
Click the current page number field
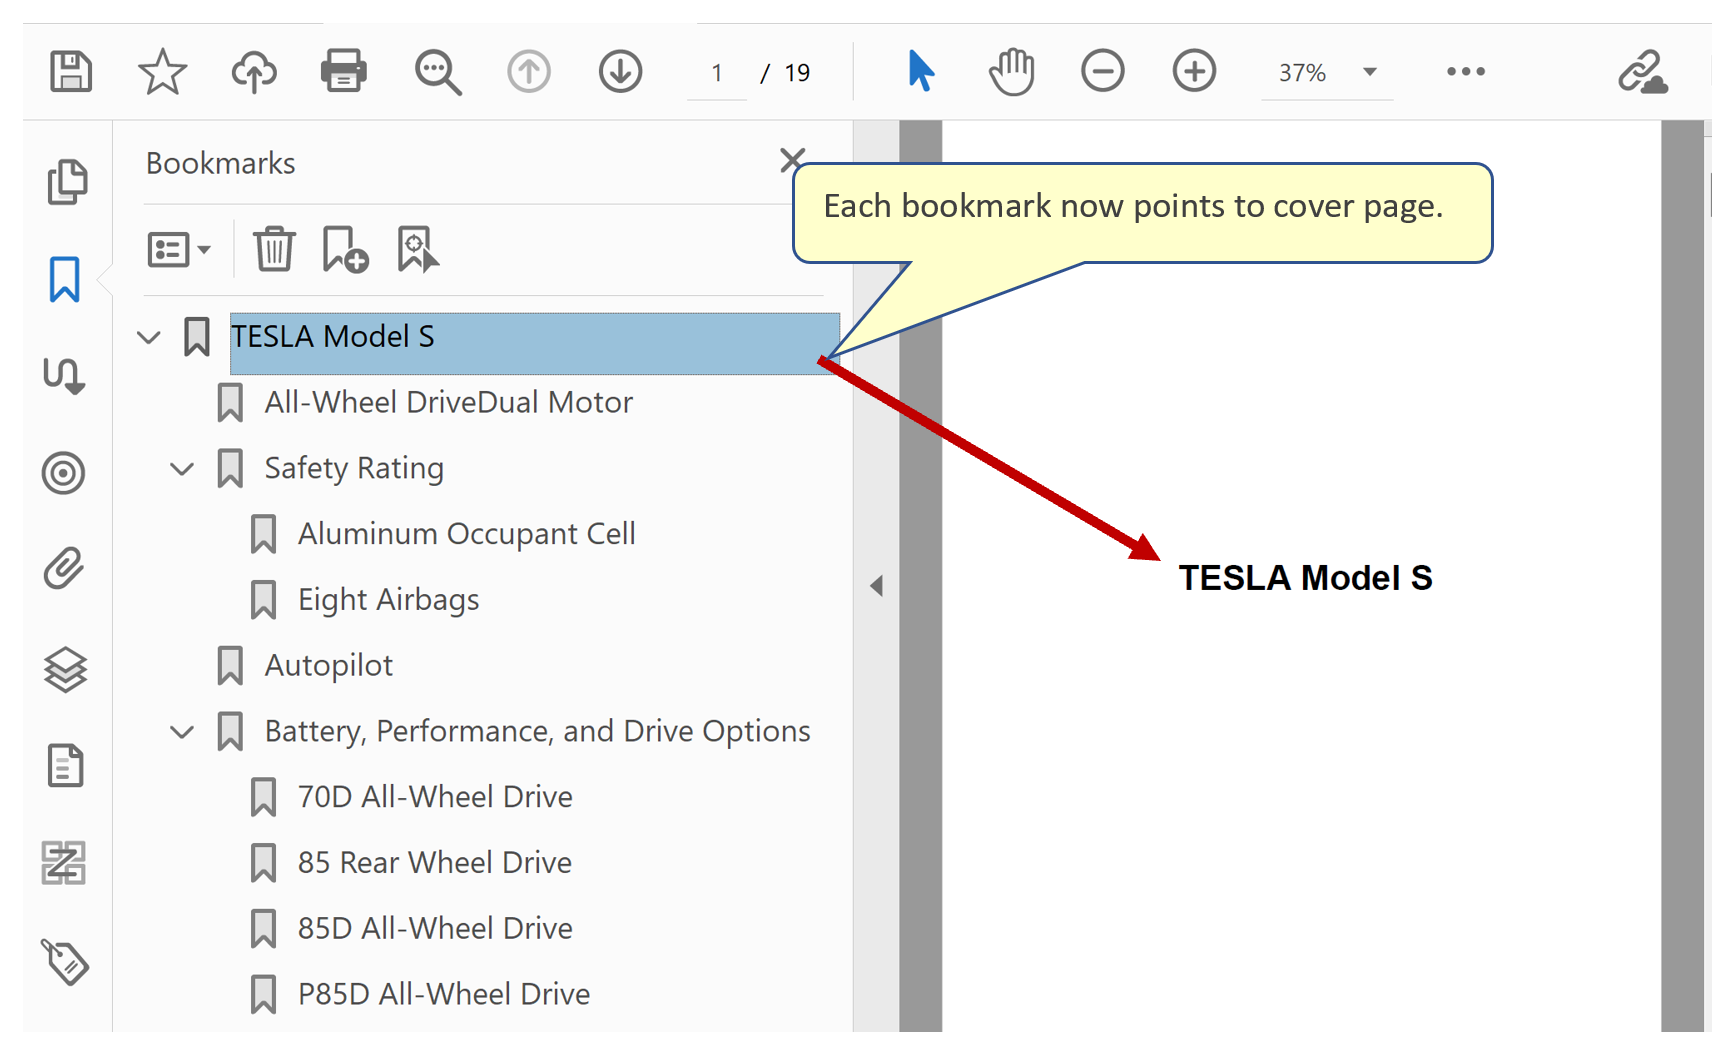click(x=717, y=73)
